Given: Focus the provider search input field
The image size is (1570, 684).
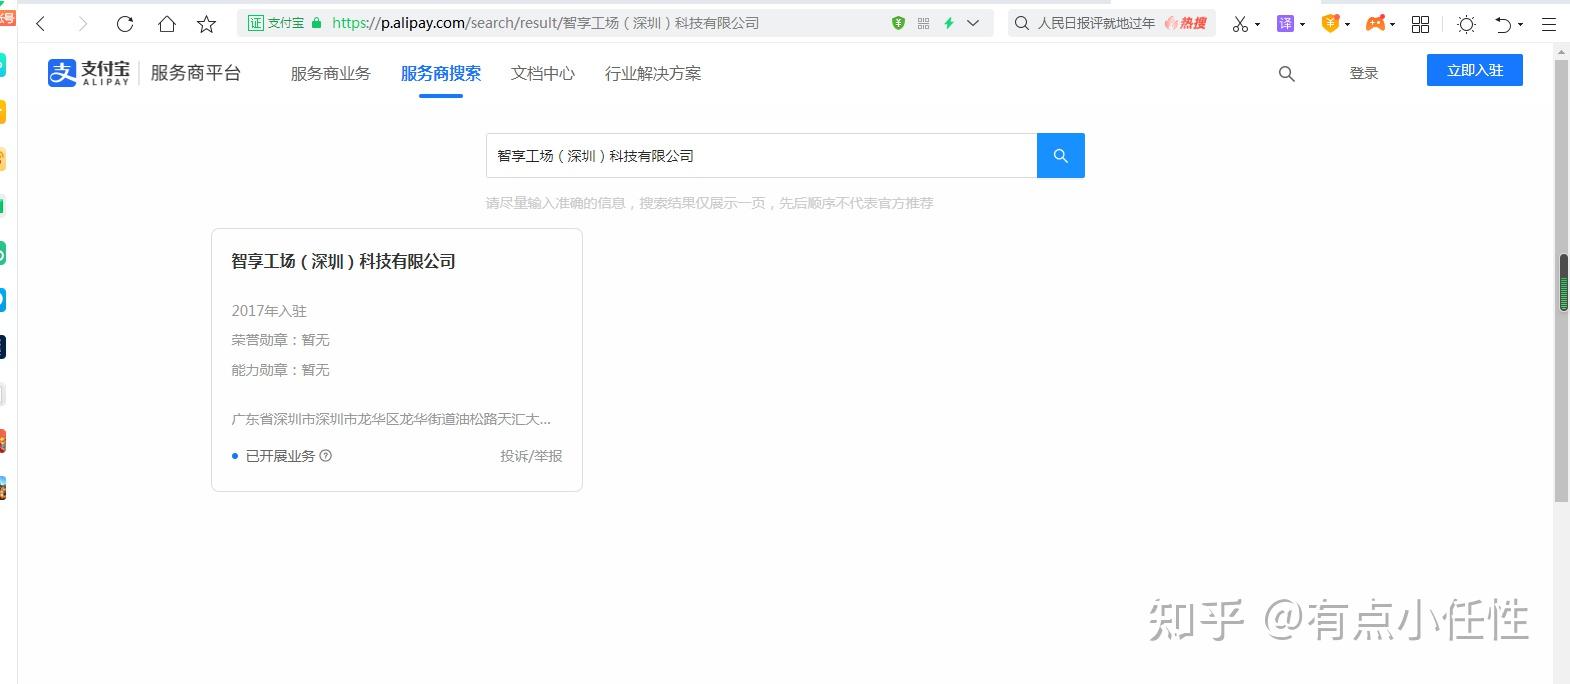Looking at the screenshot, I should coord(761,156).
